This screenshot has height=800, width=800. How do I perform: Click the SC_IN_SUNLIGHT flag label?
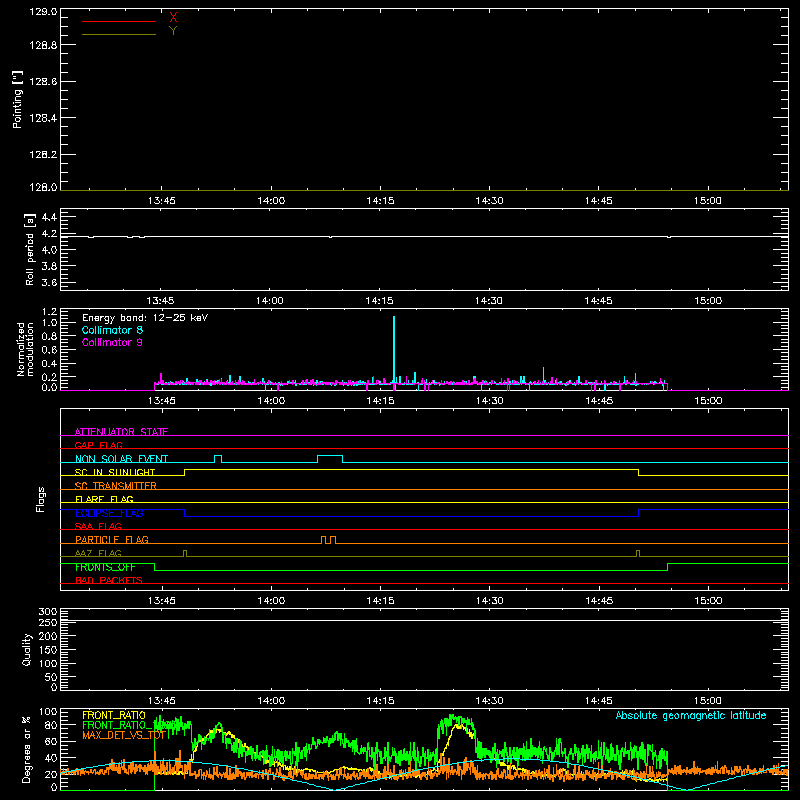point(115,472)
